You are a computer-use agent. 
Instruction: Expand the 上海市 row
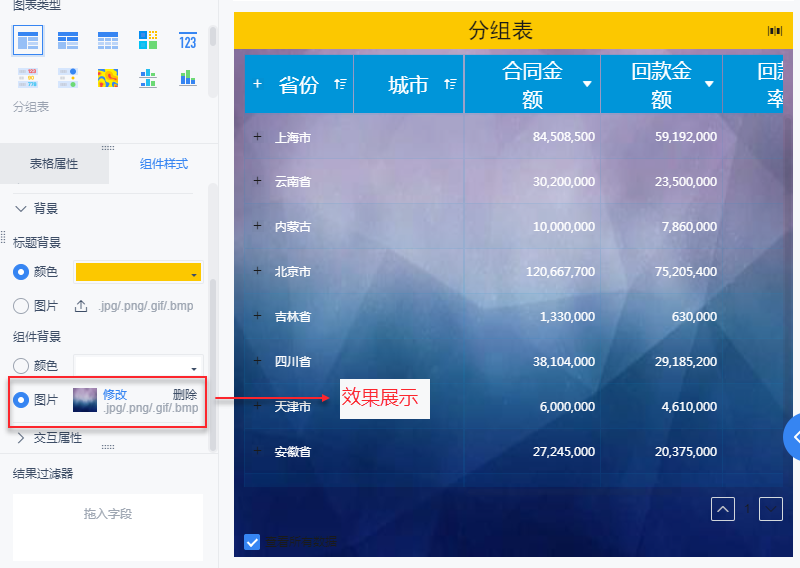tap(258, 137)
